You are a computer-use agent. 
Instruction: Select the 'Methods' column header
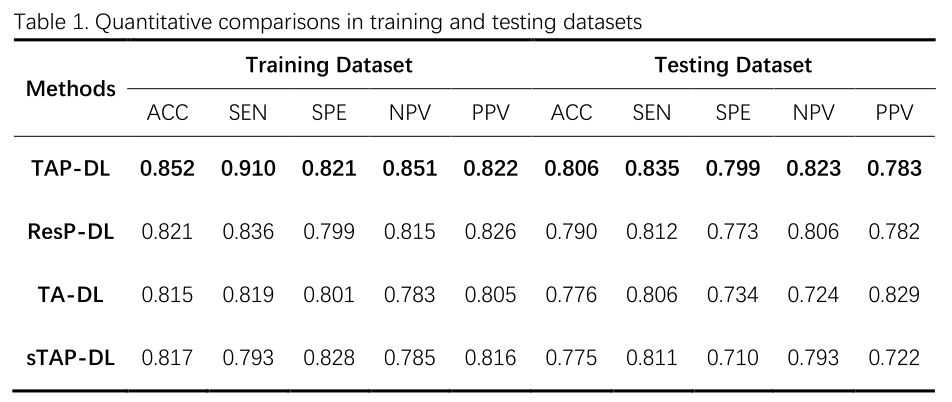coord(71,88)
